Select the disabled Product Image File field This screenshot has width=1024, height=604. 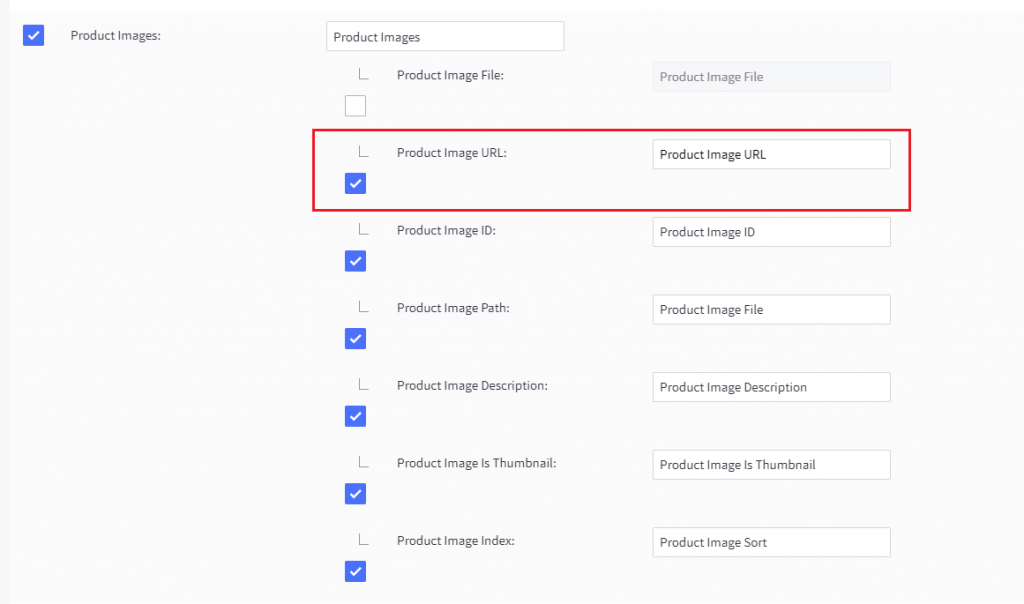tap(770, 76)
